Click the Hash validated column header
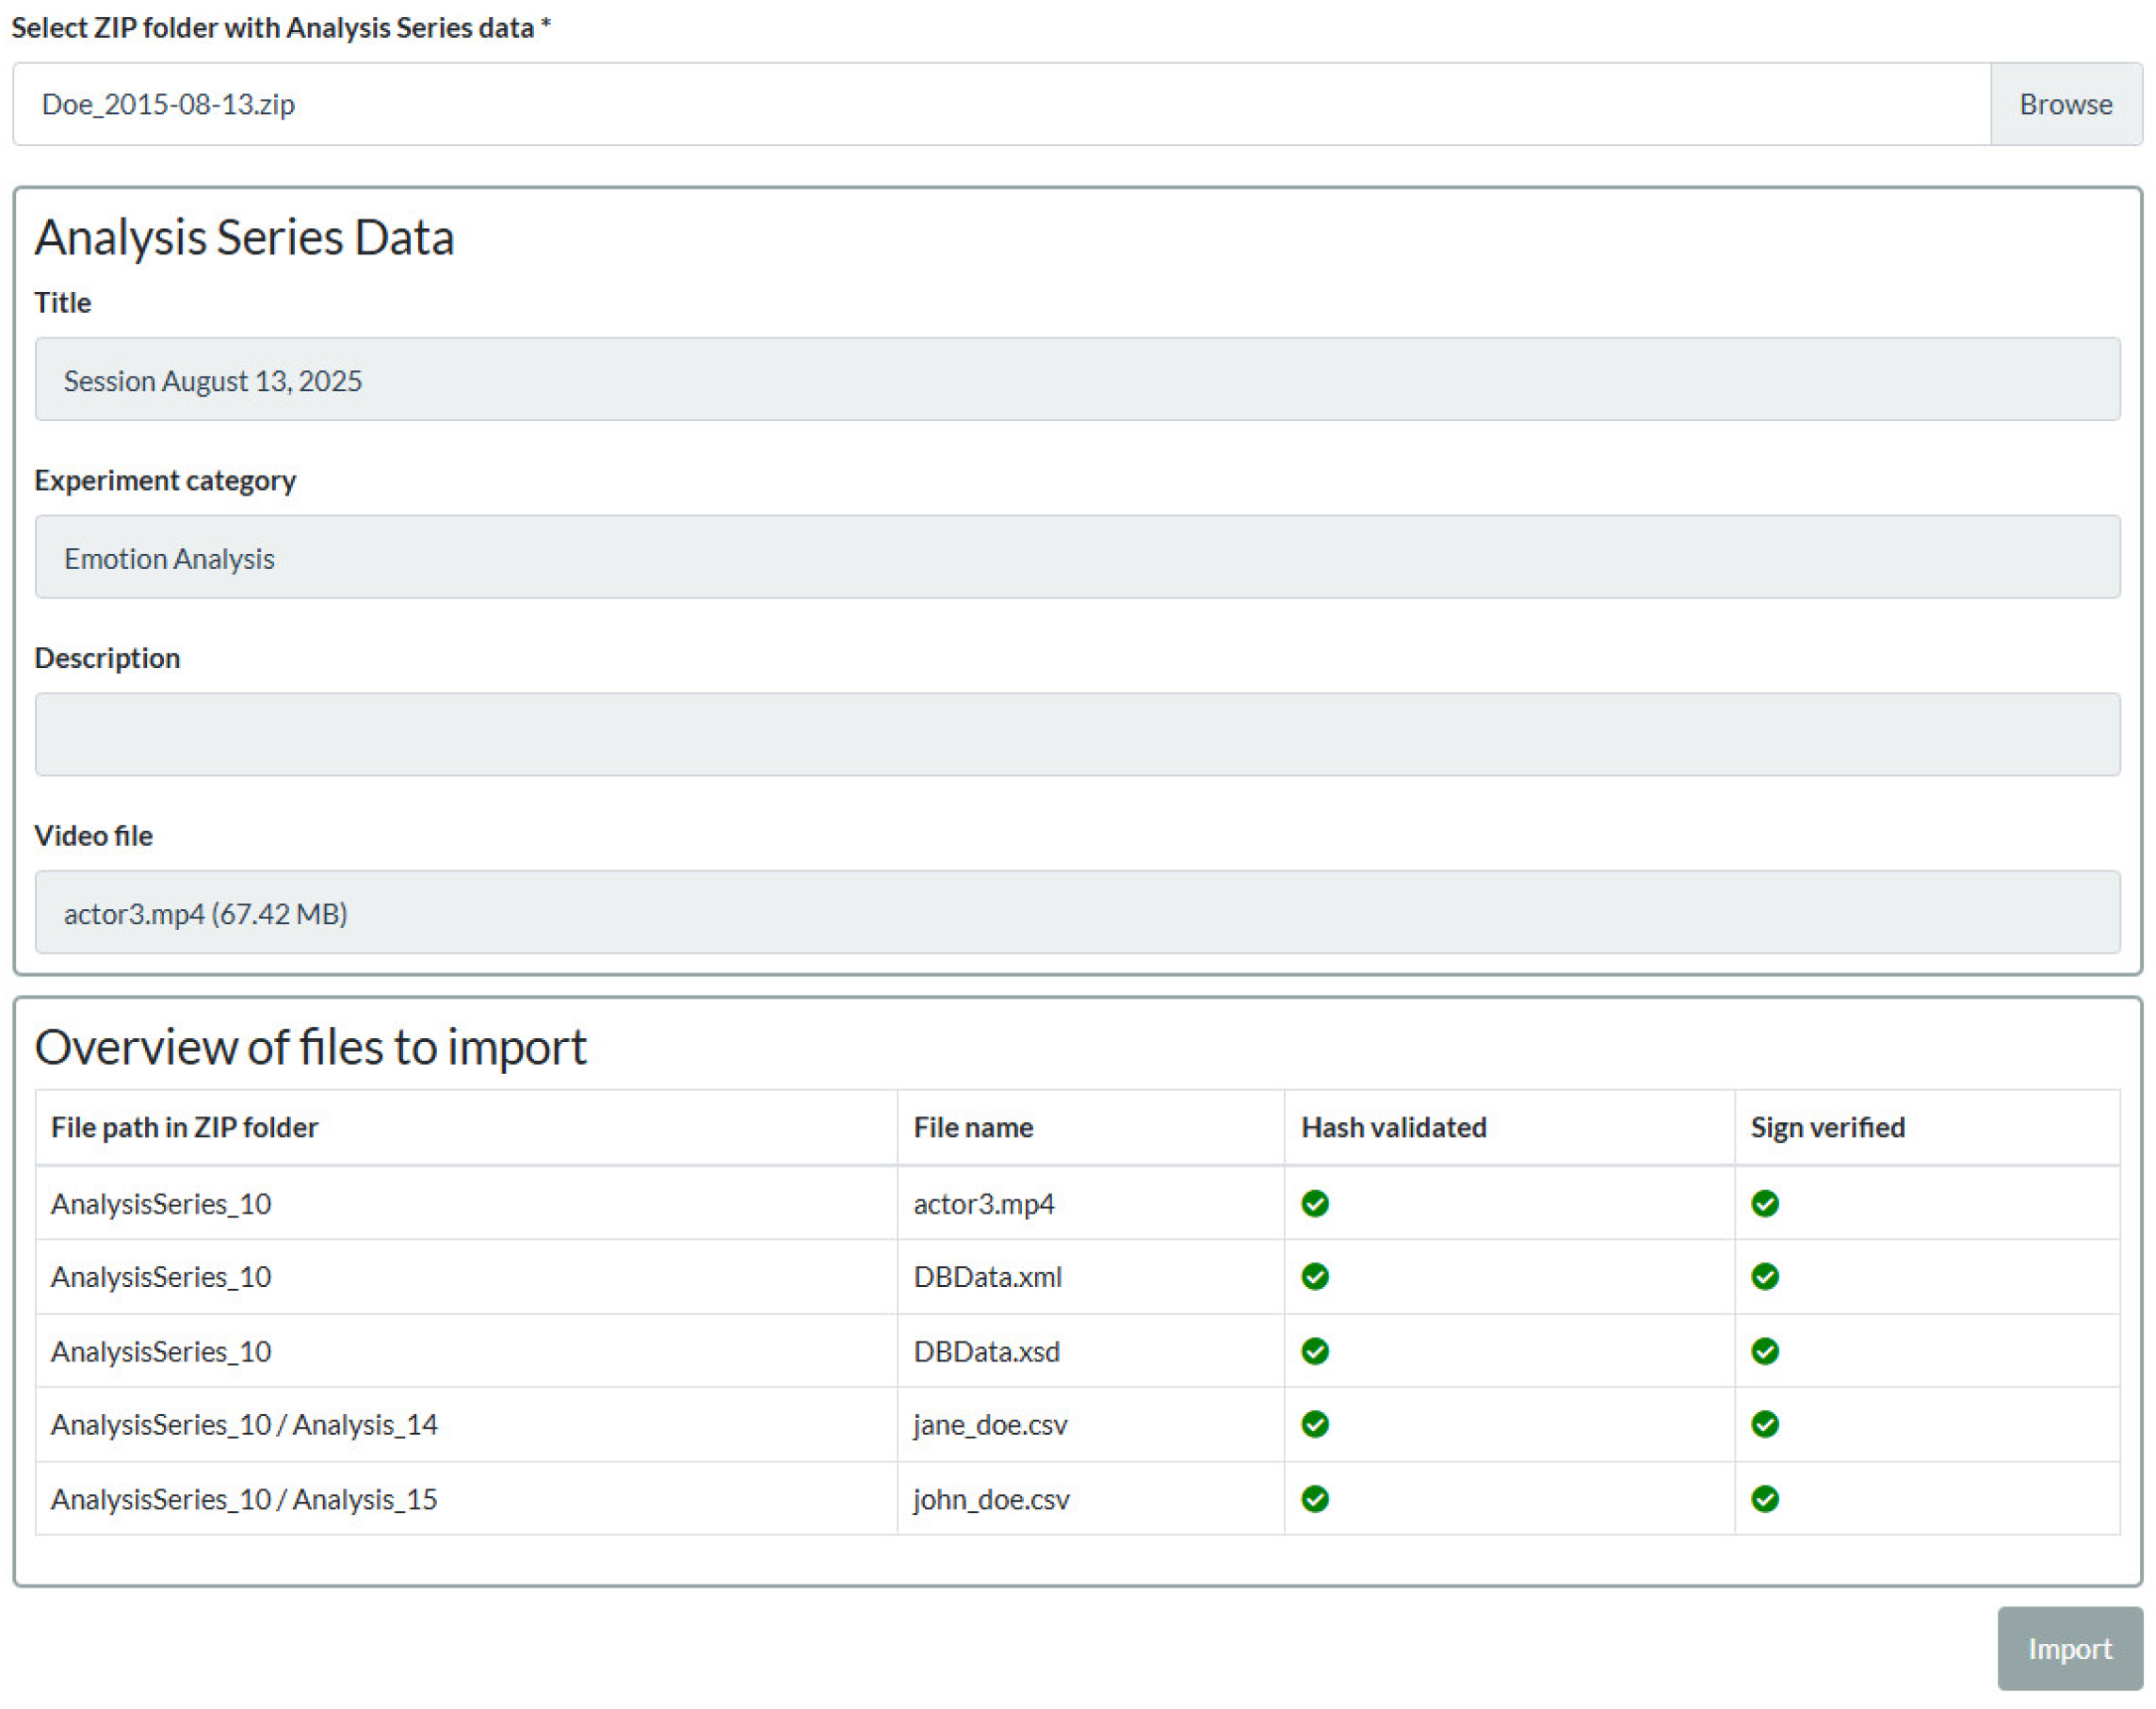Screen dimensions: 2156x1709 tap(1393, 1127)
